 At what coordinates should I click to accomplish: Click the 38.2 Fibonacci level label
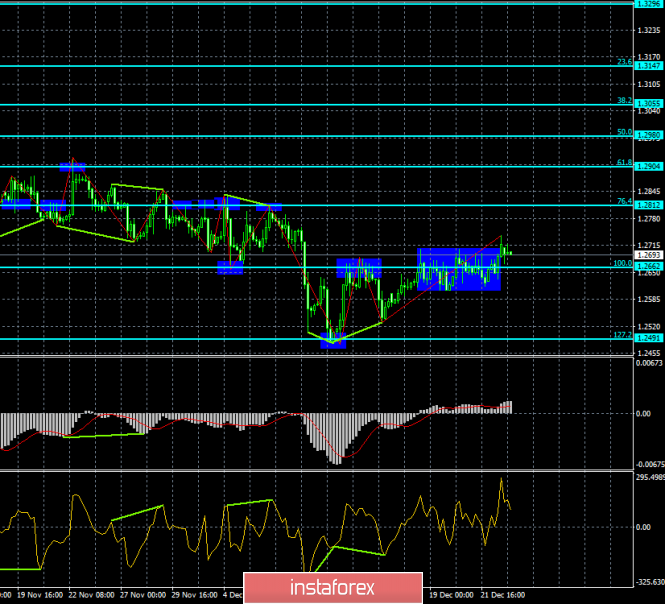coord(624,101)
